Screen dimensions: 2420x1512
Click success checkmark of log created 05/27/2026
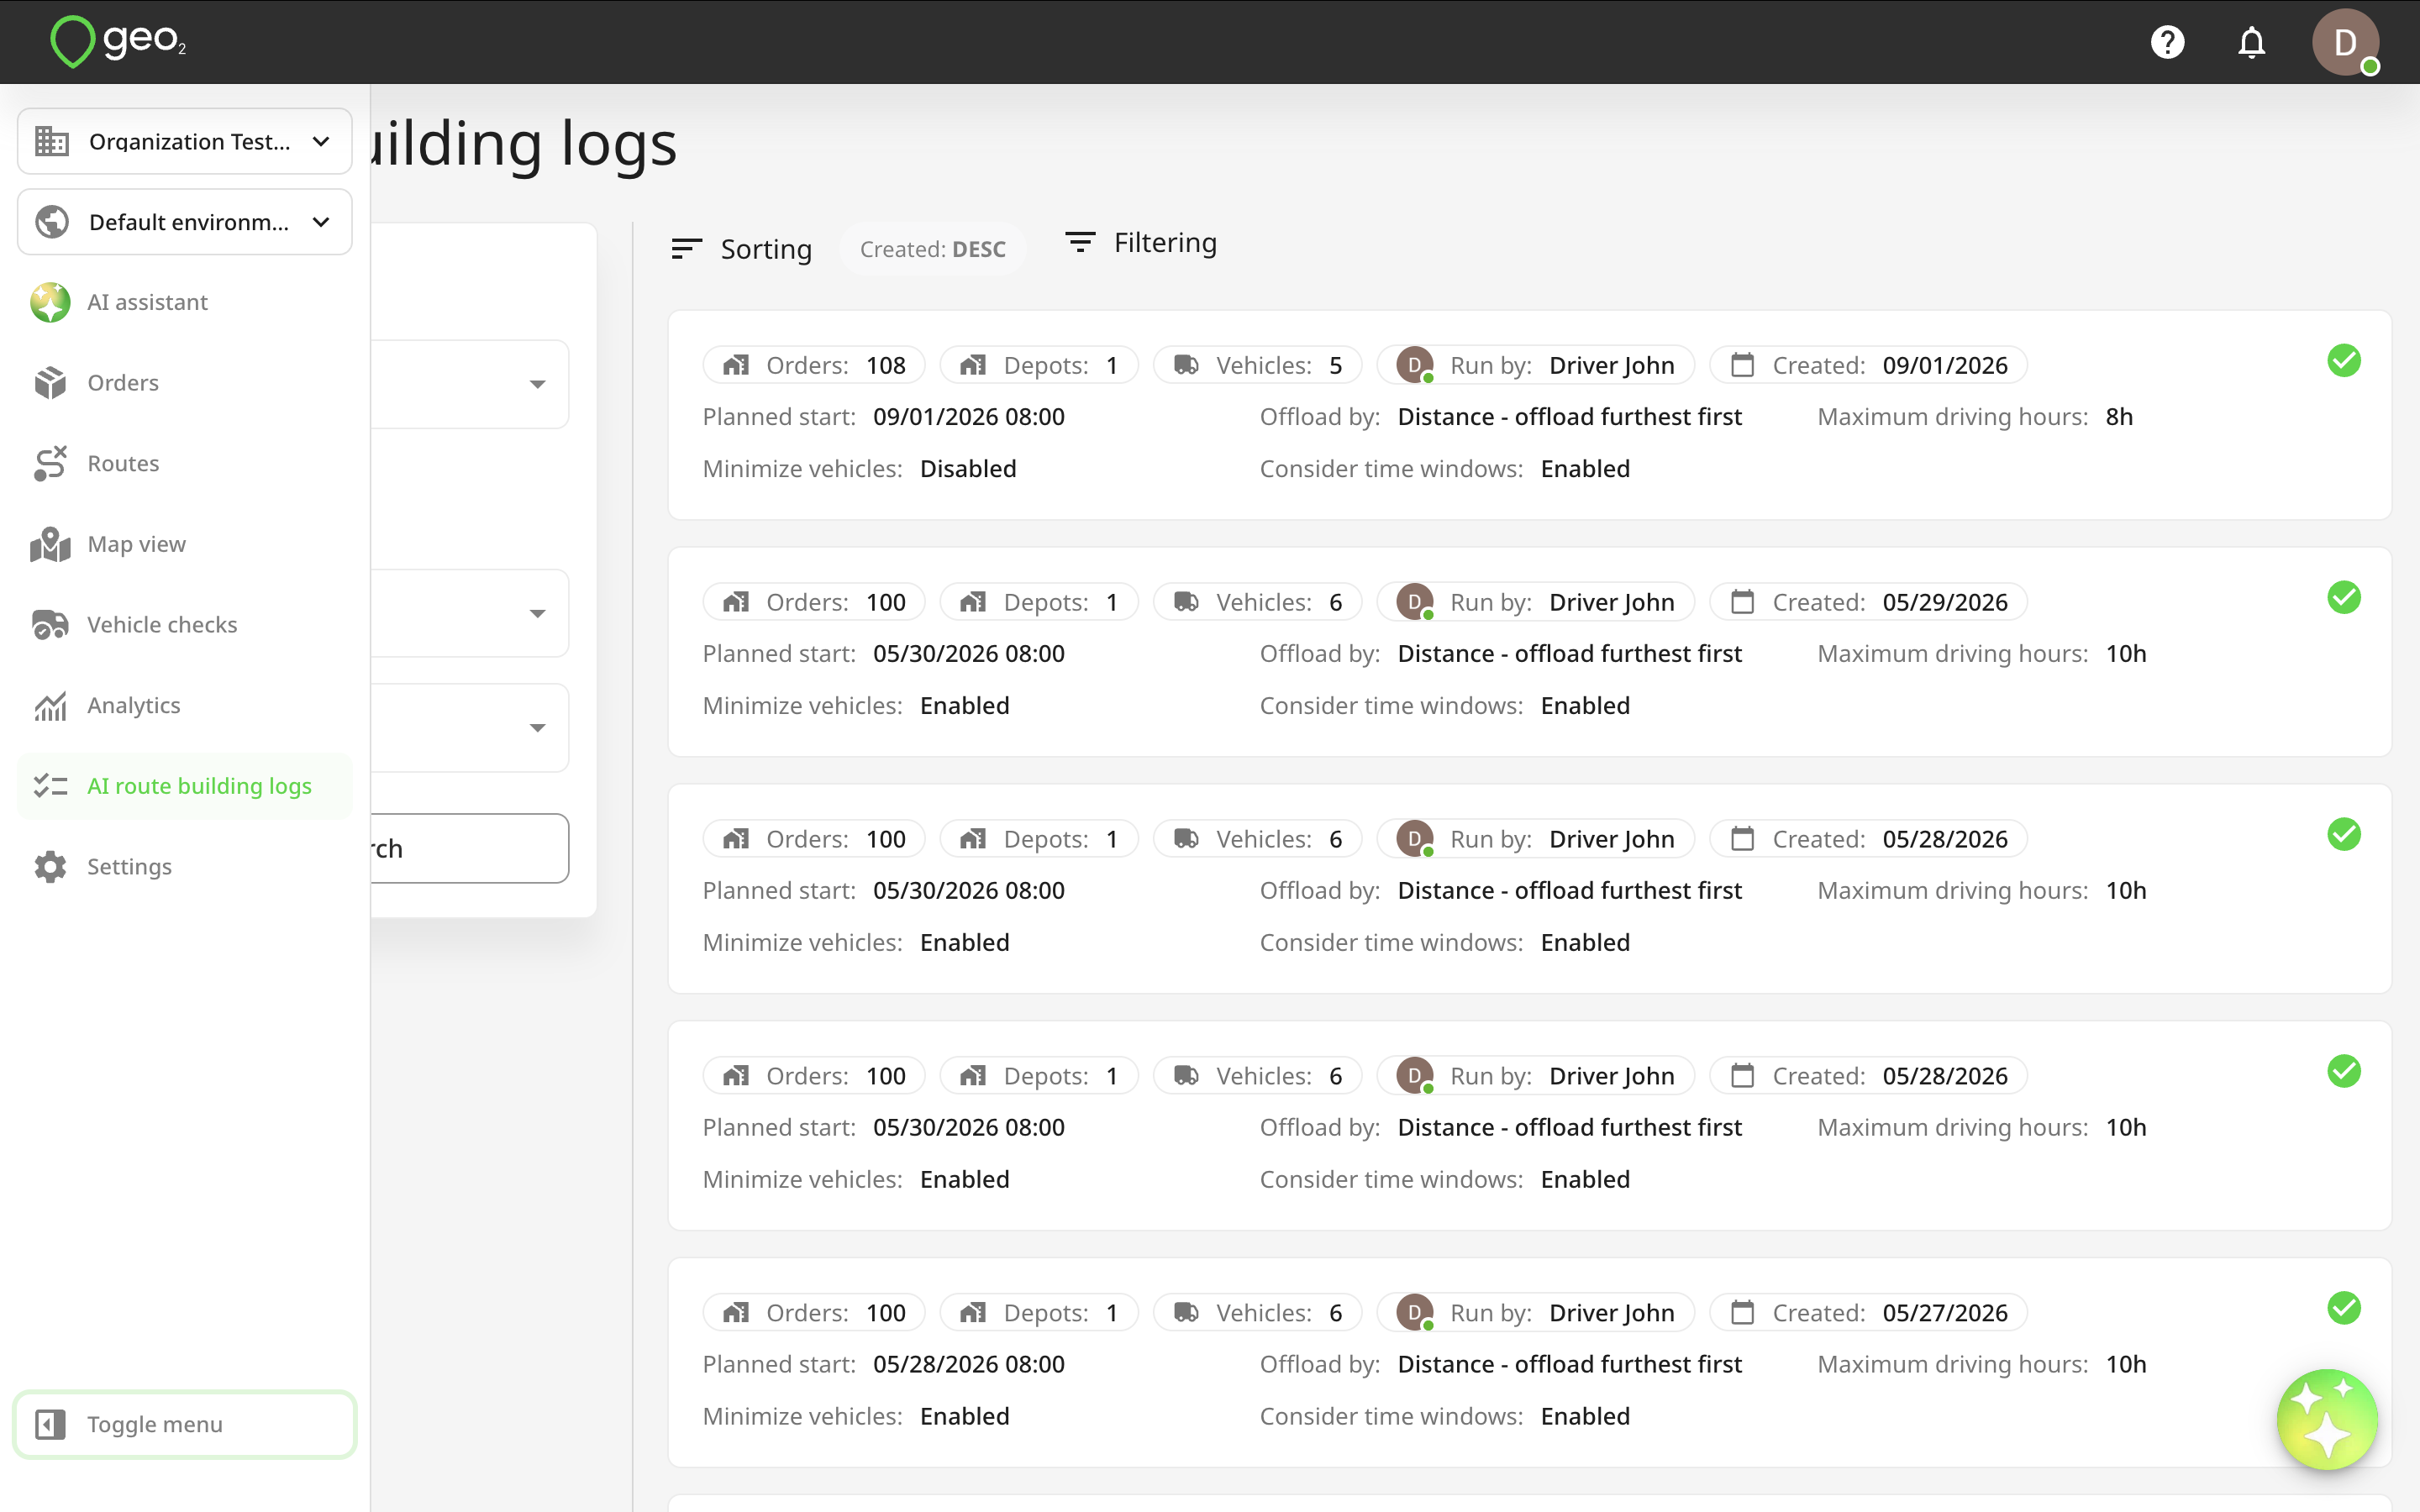click(2344, 1308)
